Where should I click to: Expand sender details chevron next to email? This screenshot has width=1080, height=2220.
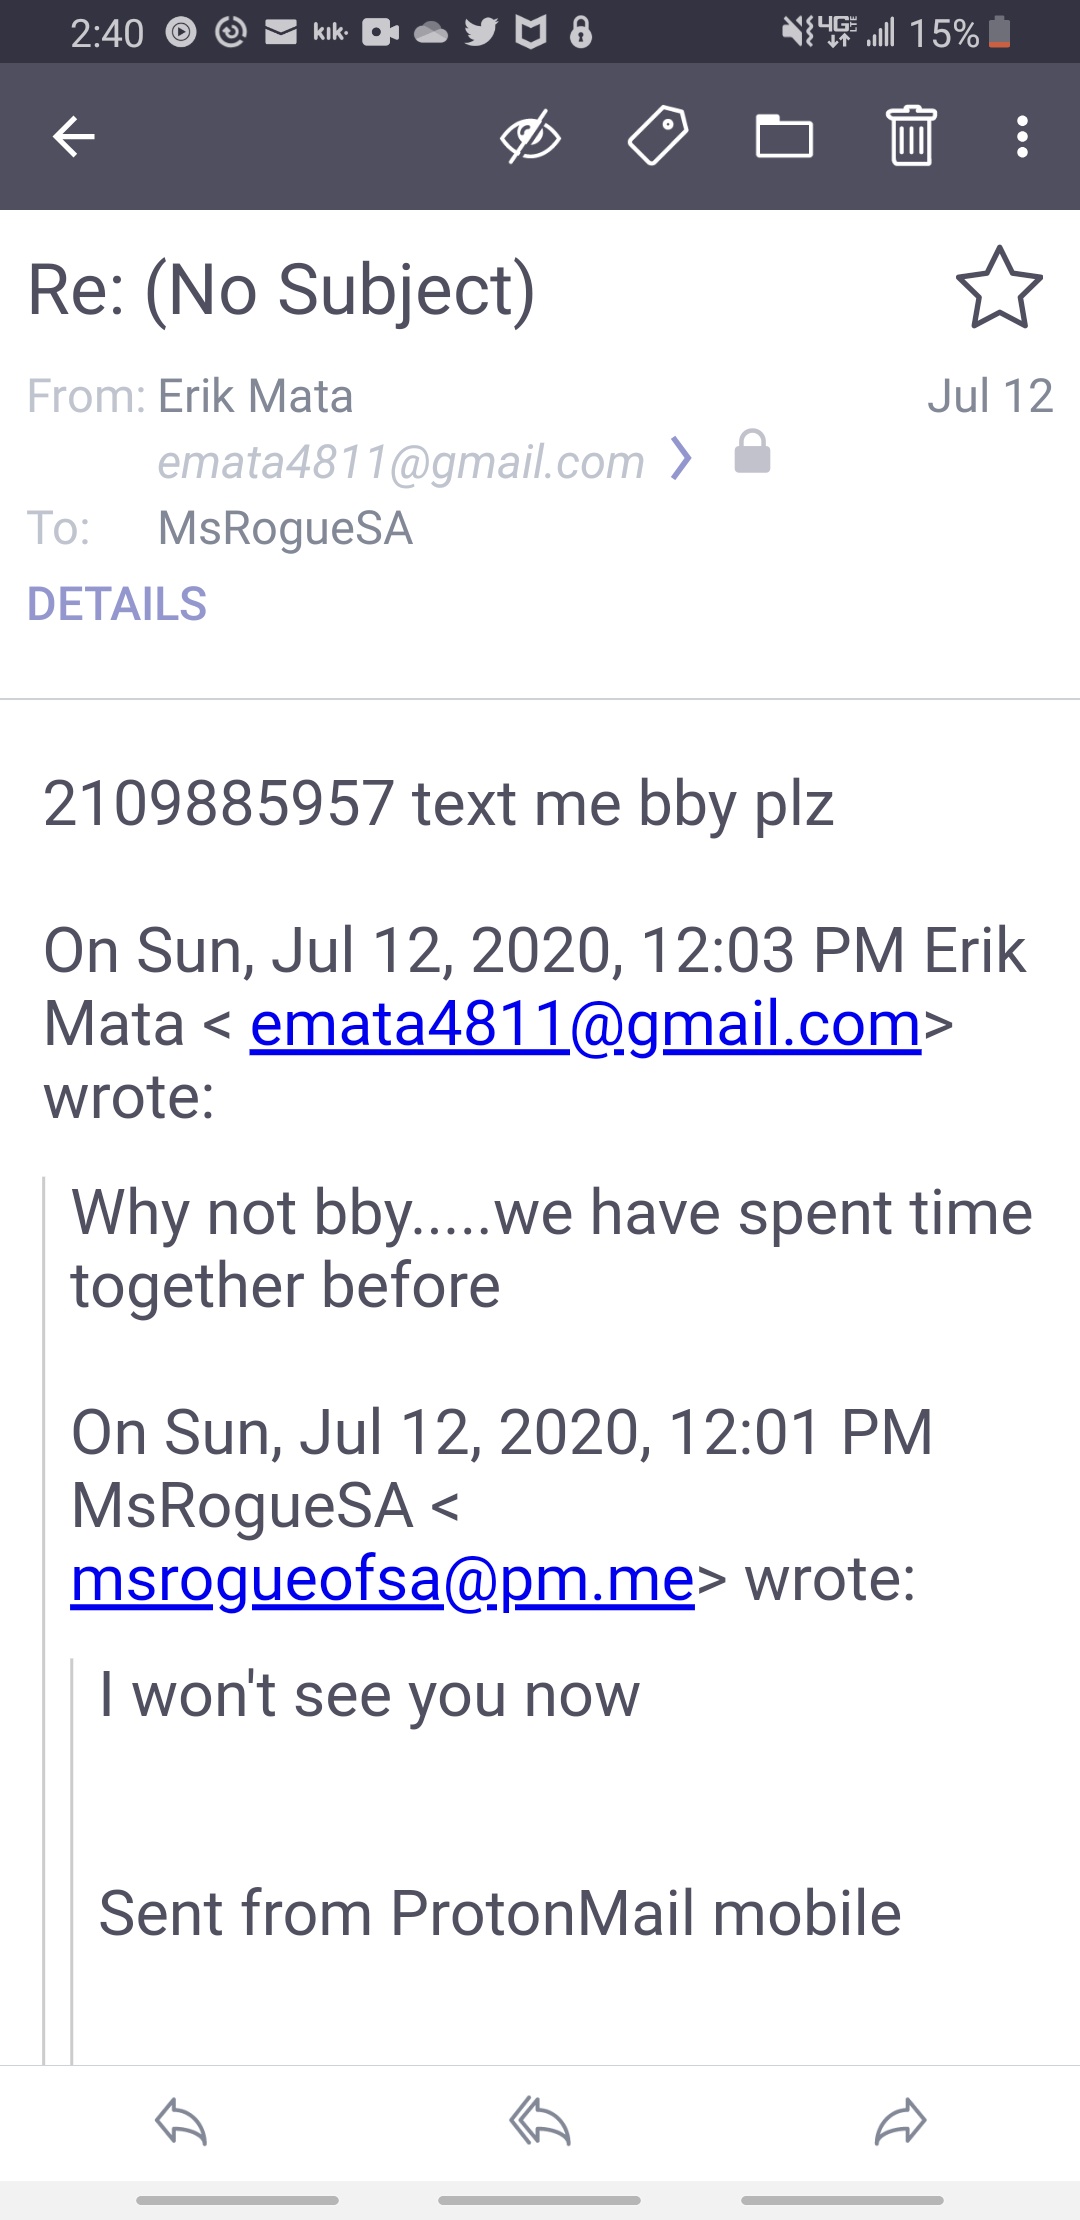click(x=681, y=459)
